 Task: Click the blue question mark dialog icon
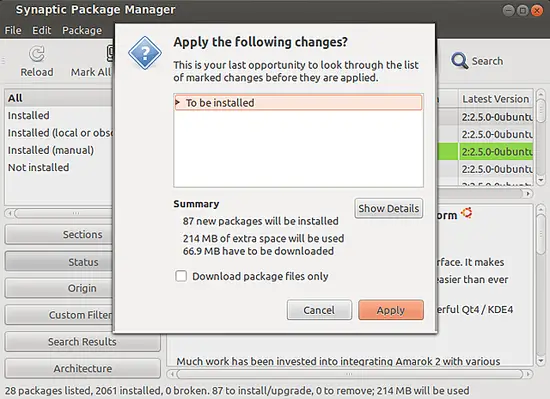145,53
